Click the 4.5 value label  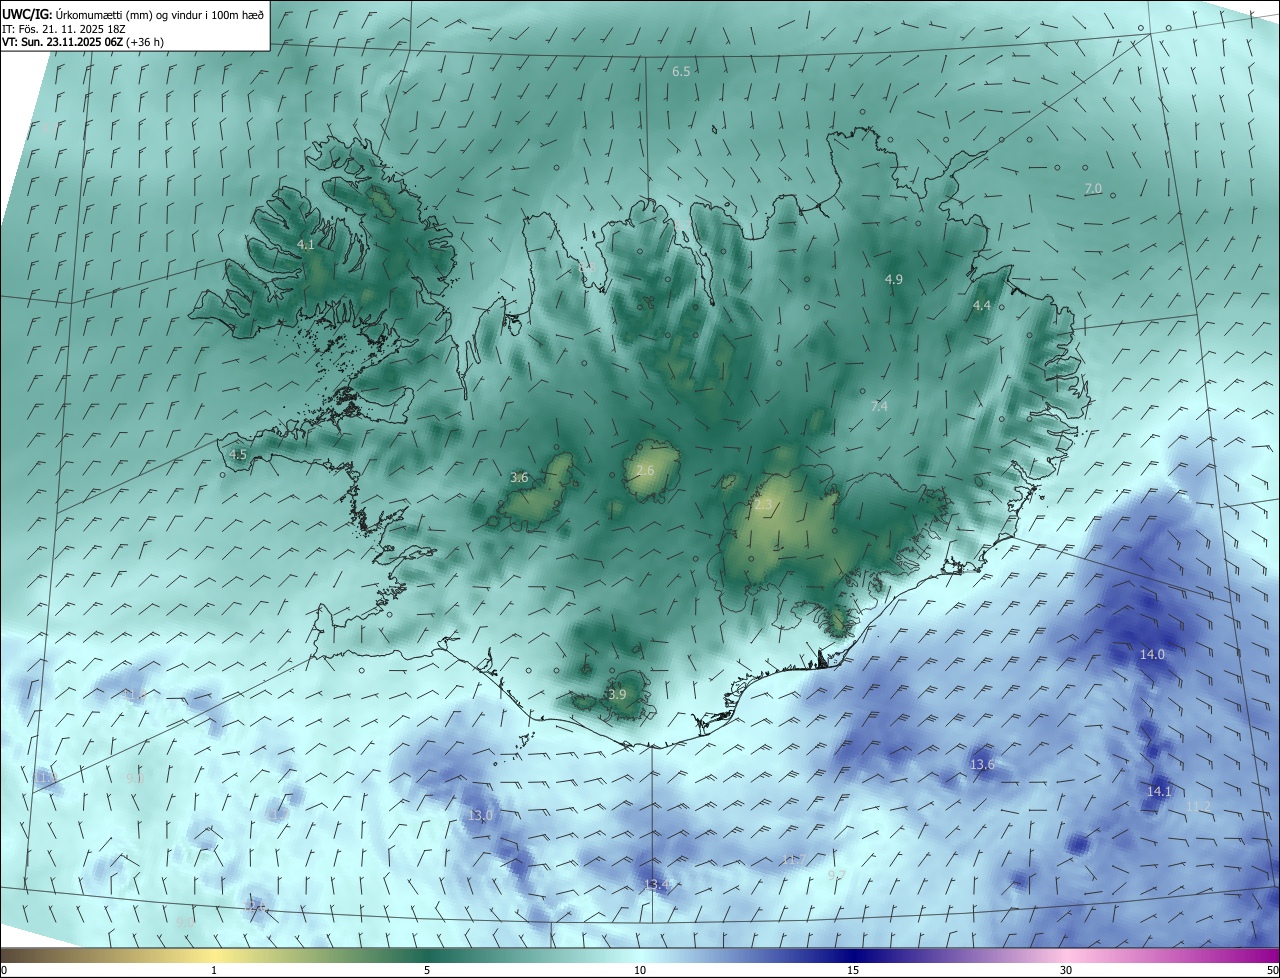click(238, 454)
